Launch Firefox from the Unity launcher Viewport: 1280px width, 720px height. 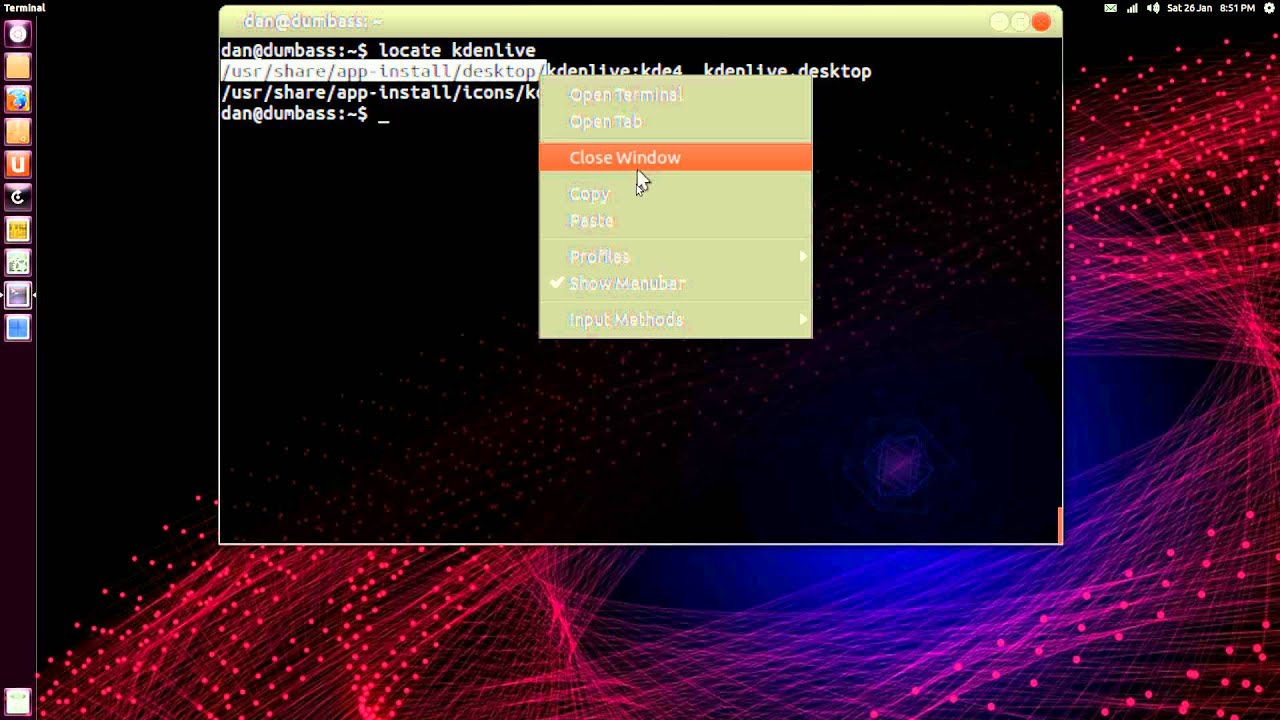point(18,100)
